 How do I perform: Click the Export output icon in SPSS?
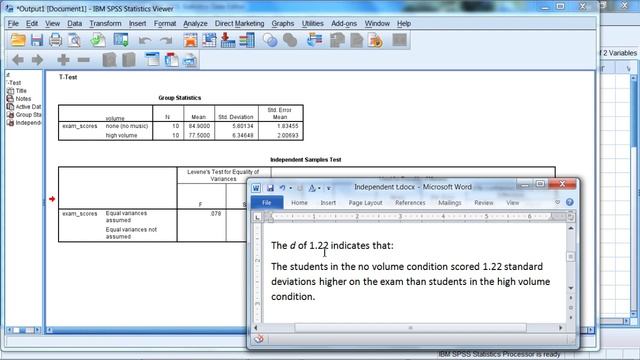pos(98,40)
